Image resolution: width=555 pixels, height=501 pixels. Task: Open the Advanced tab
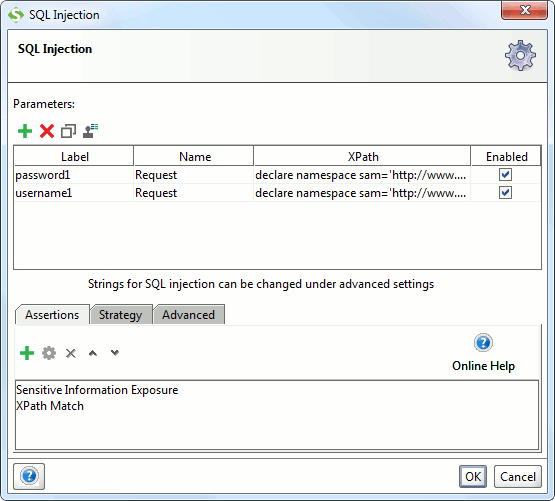[188, 314]
